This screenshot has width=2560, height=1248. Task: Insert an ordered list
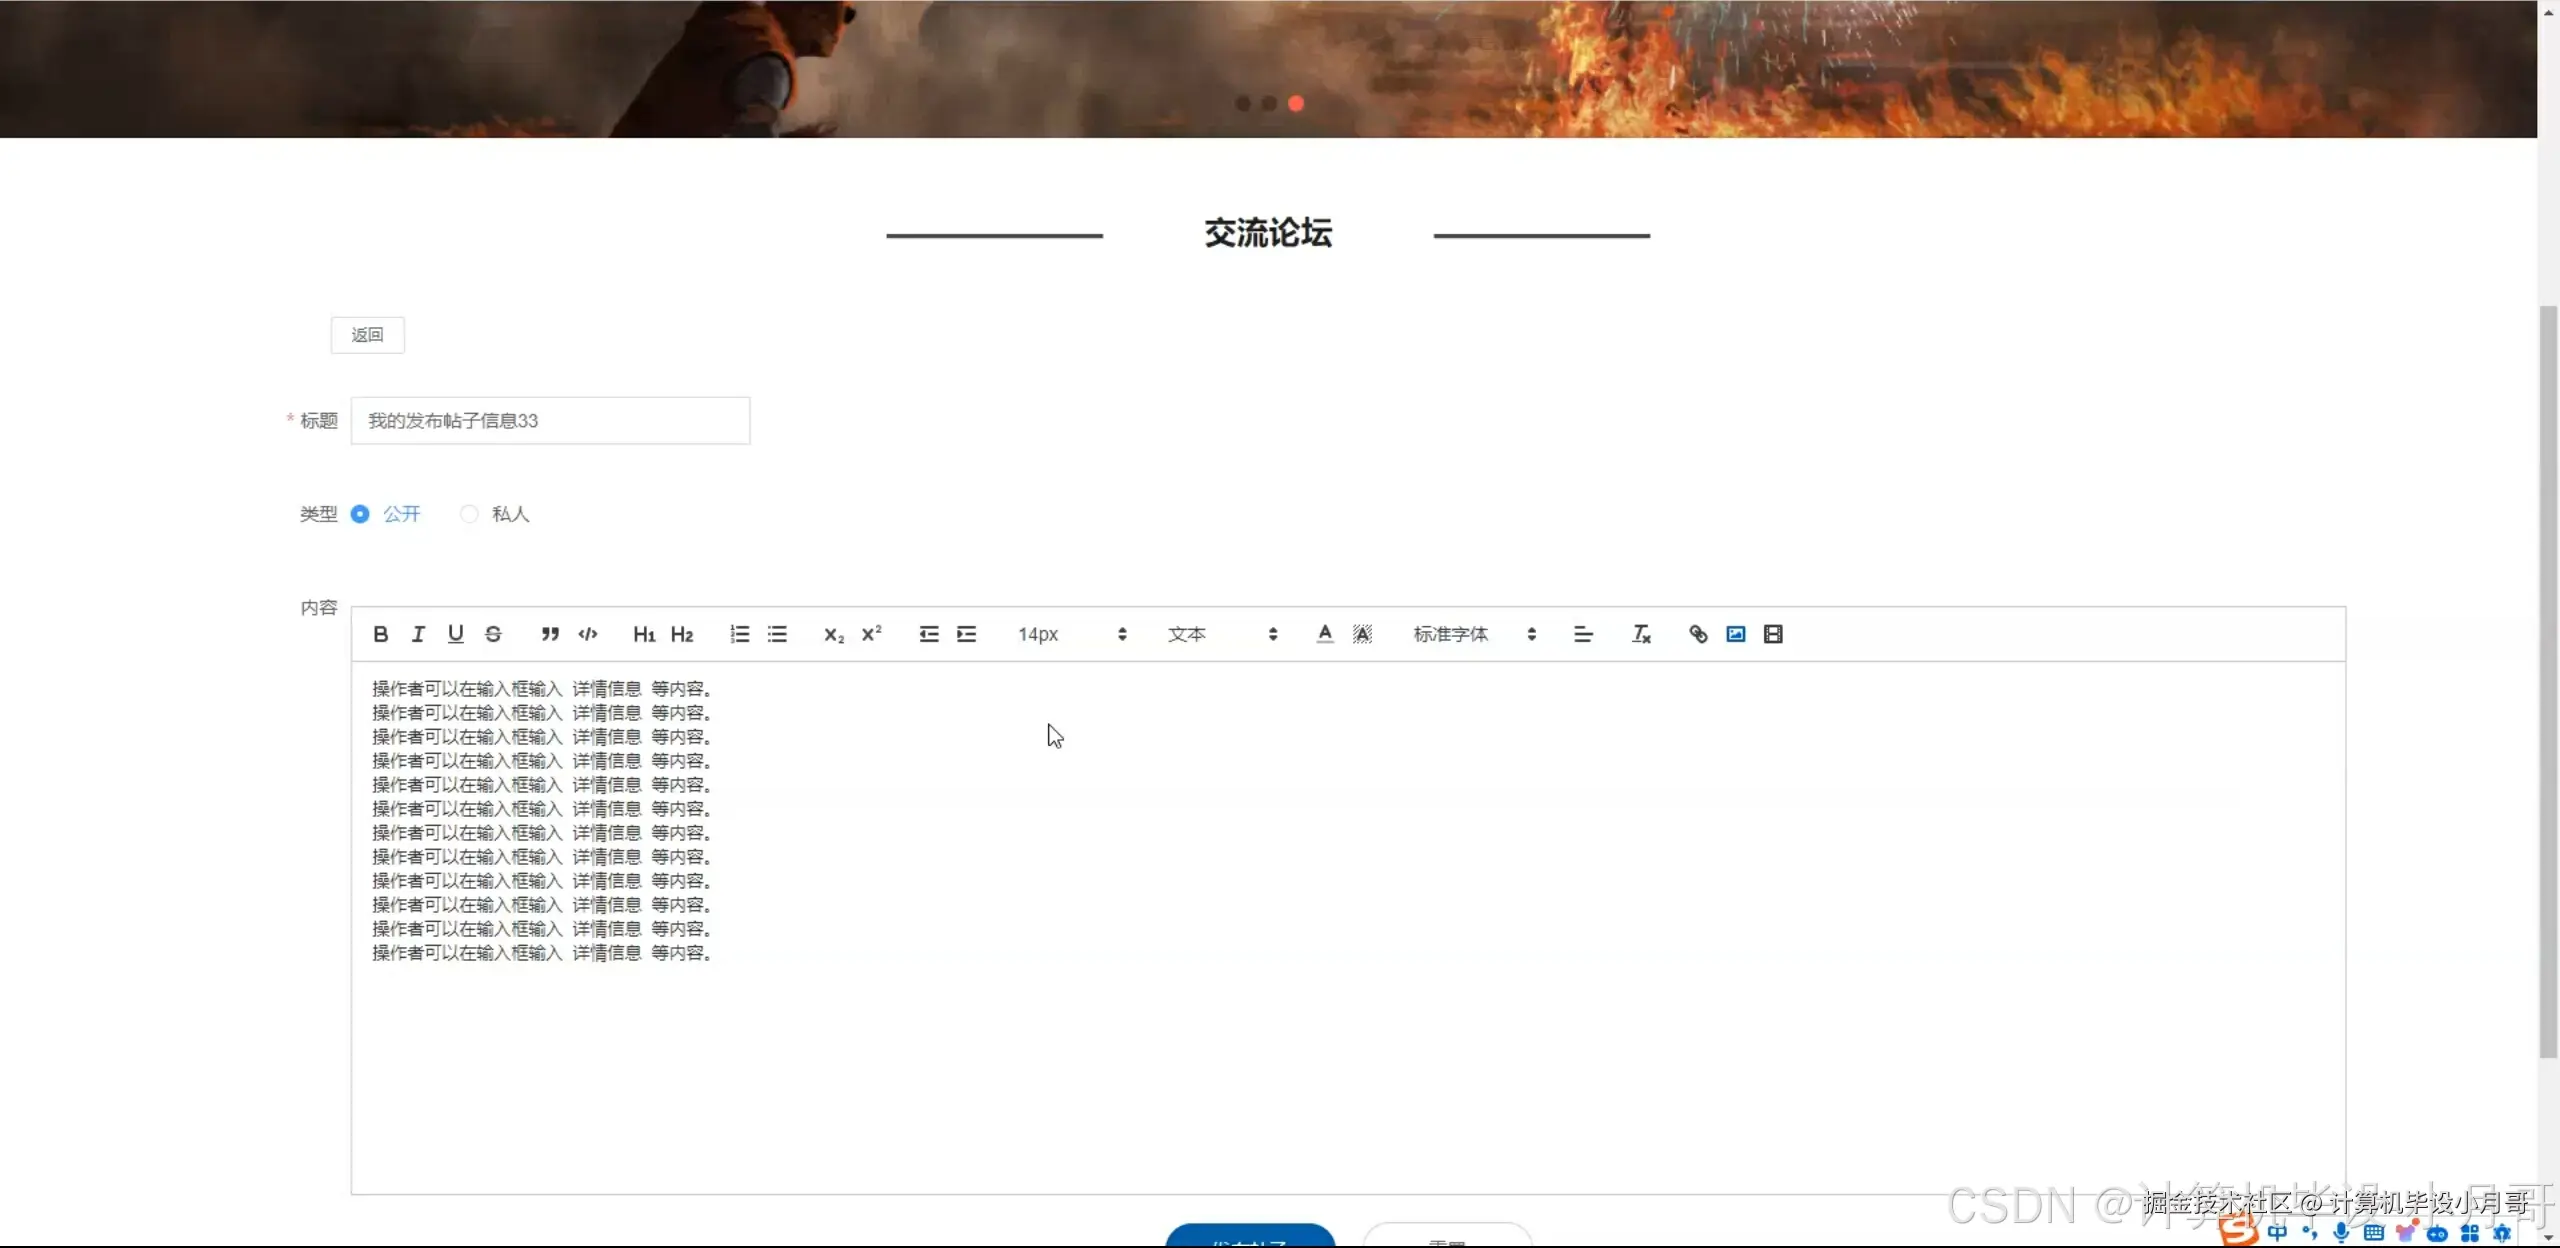[x=740, y=634]
